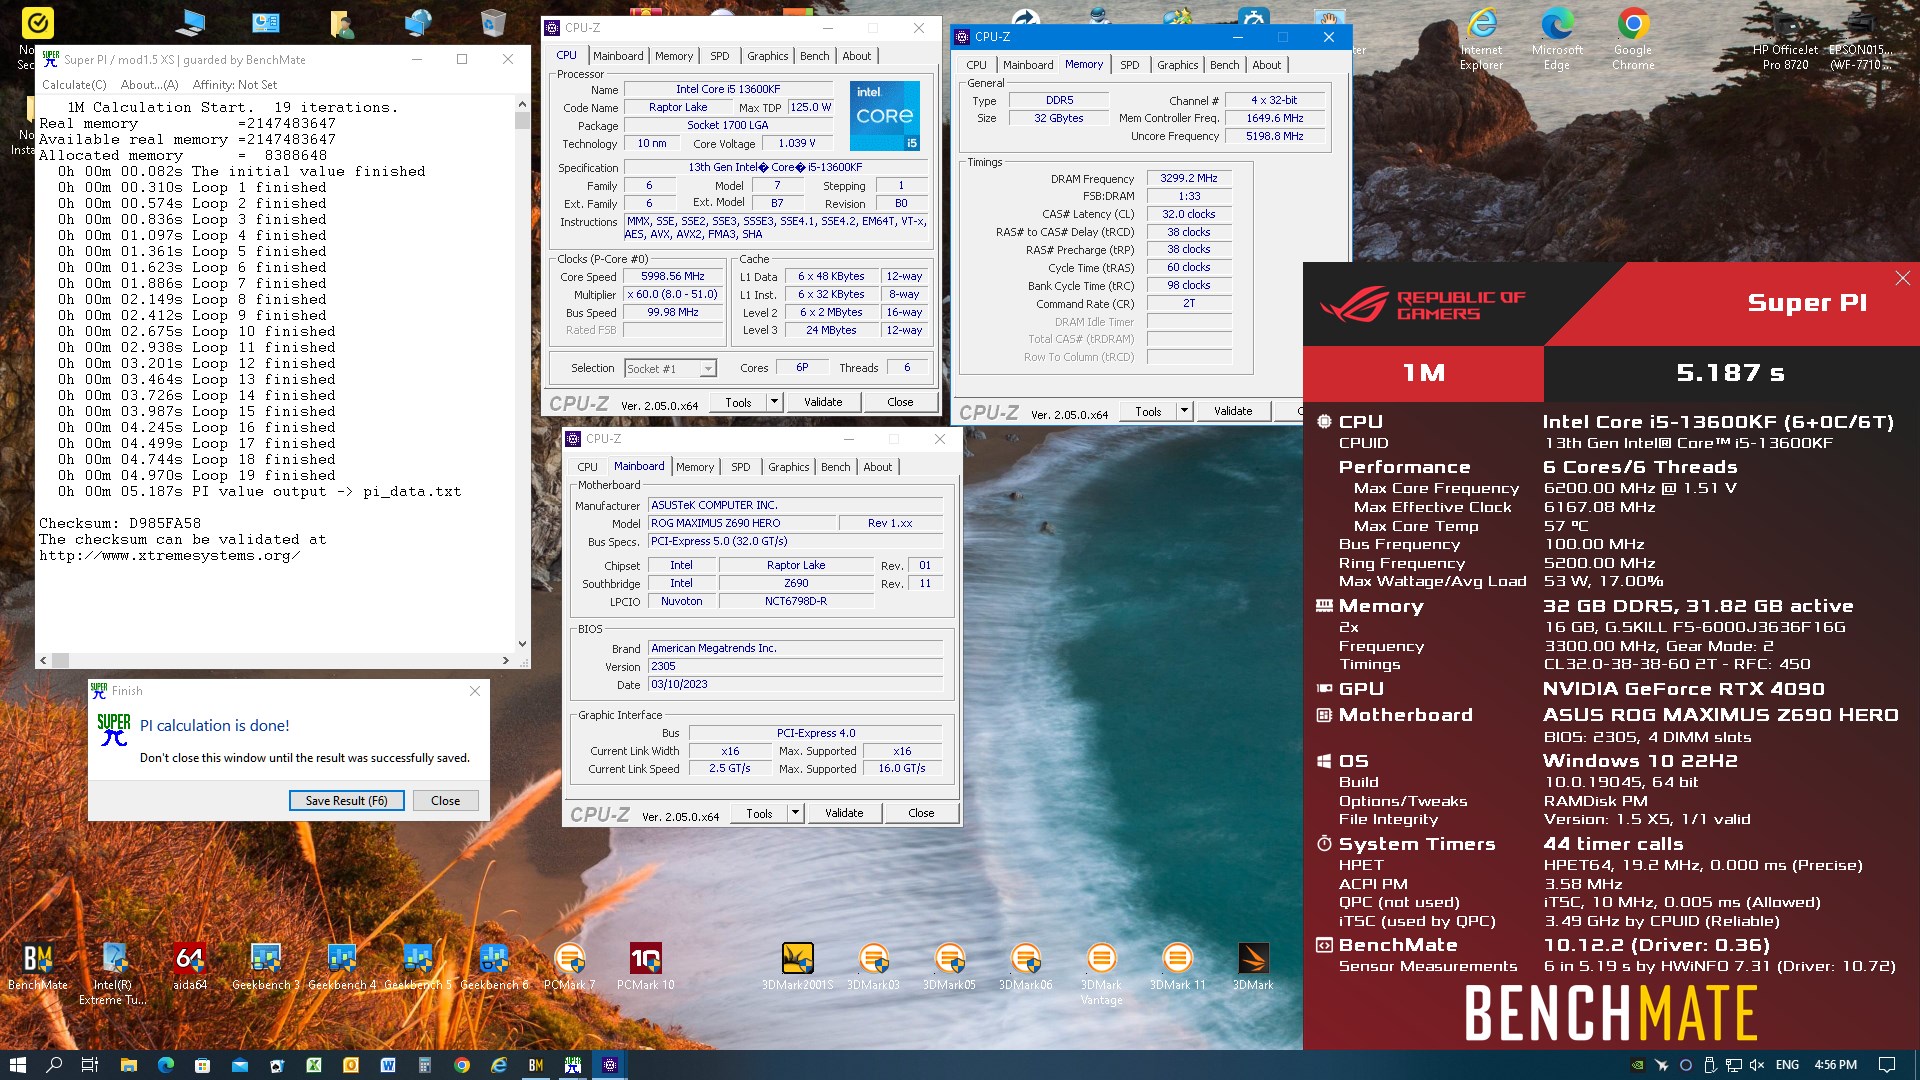Launch Geekbench 6 desktop icon

[494, 966]
